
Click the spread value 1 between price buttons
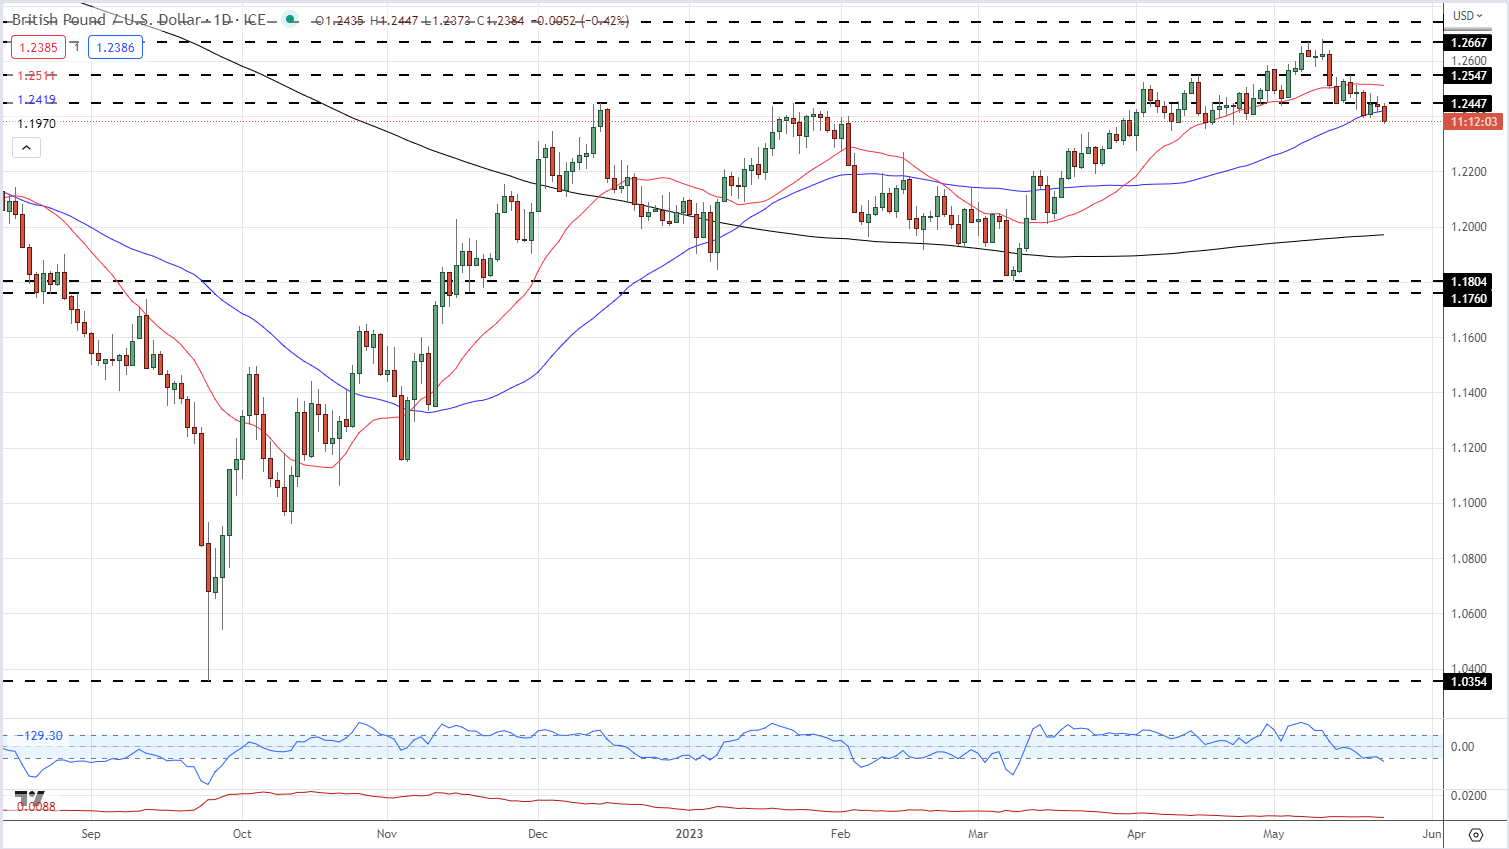(x=76, y=47)
